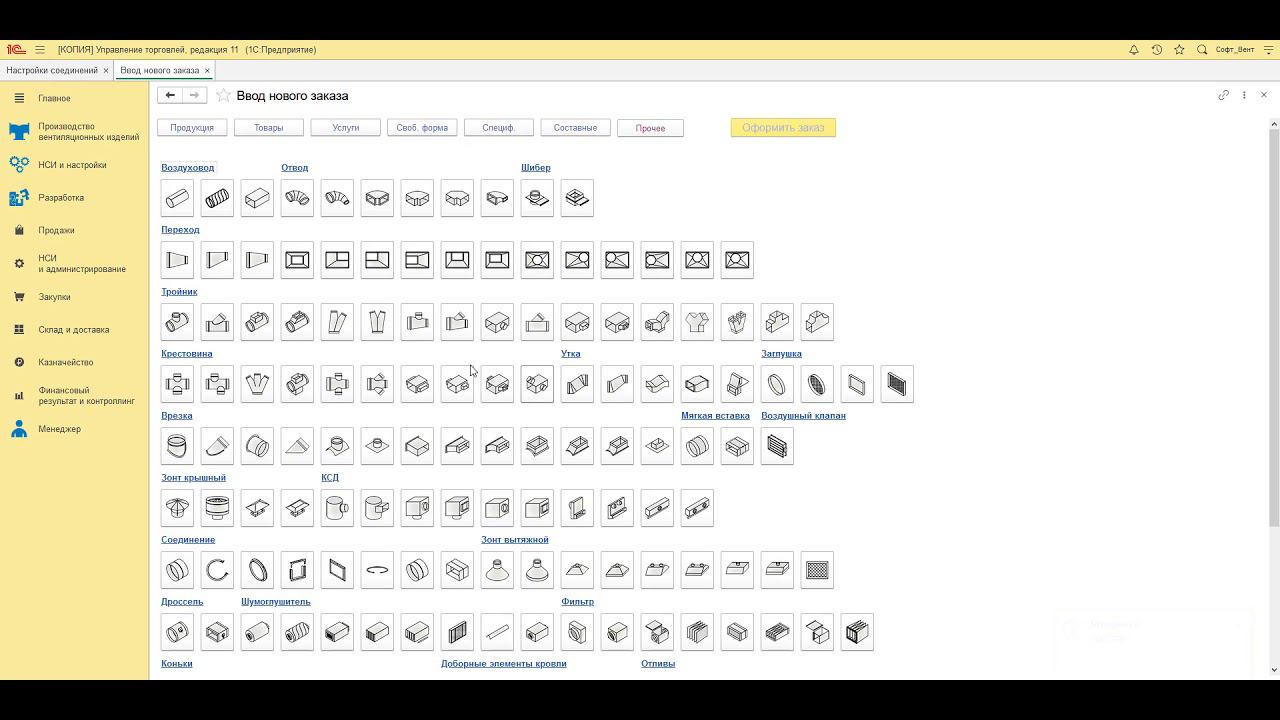This screenshot has width=1280, height=720.
Task: Select the first roof cowl under Зонт крышный
Action: point(177,508)
